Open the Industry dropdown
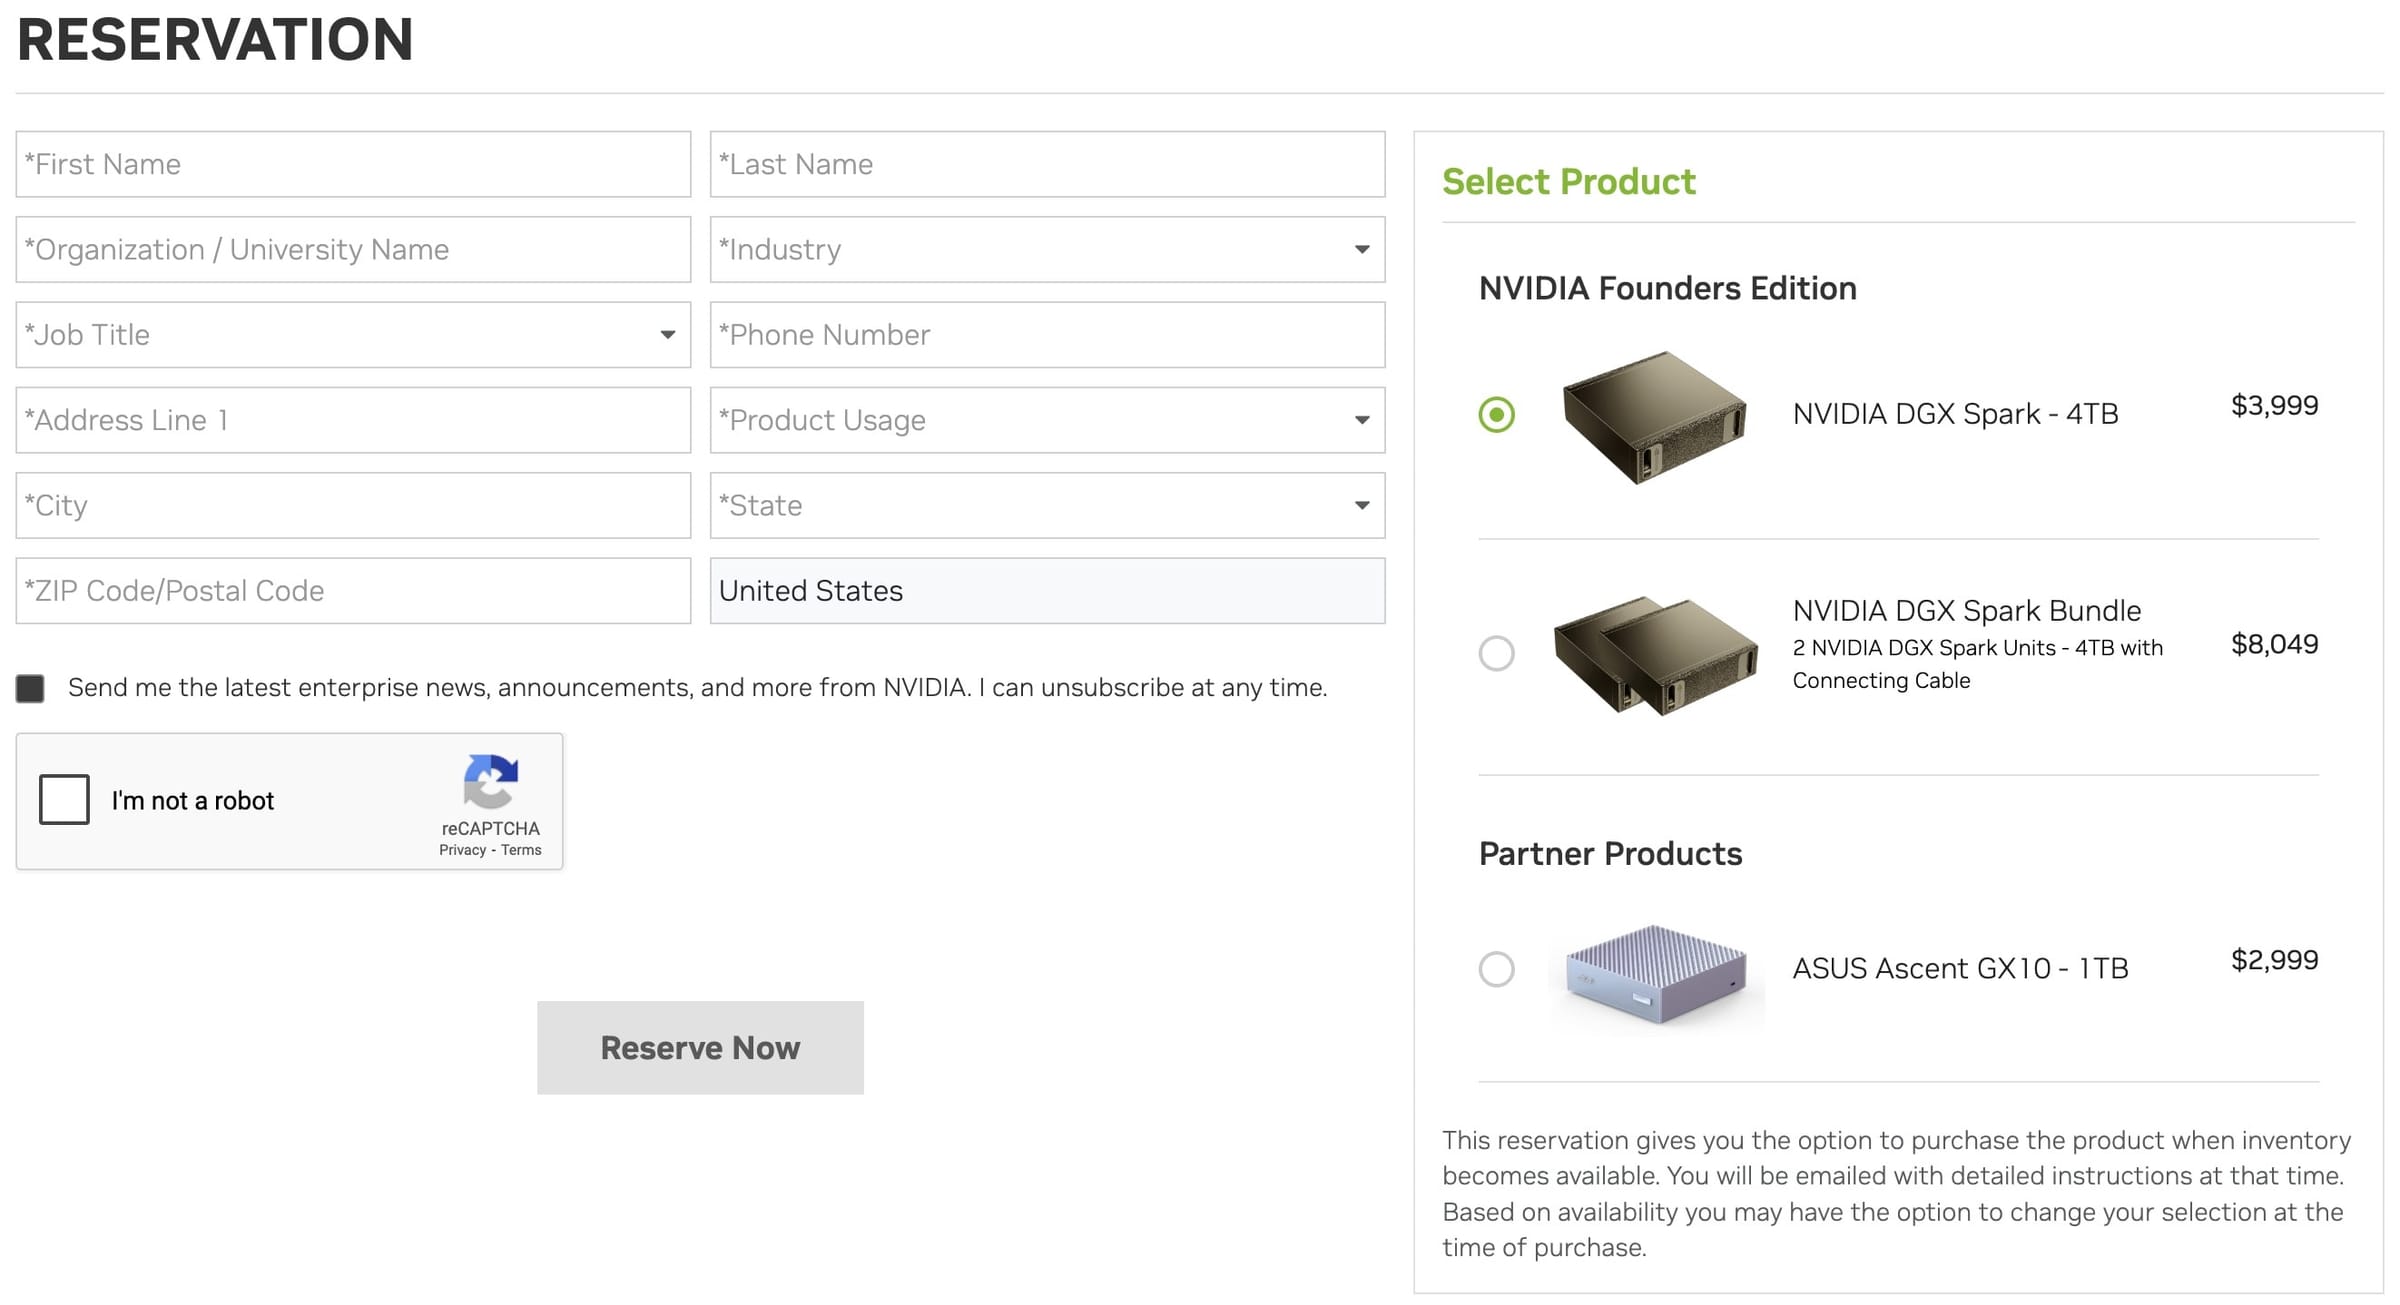The height and width of the screenshot is (1305, 2400). pyautogui.click(x=1362, y=249)
